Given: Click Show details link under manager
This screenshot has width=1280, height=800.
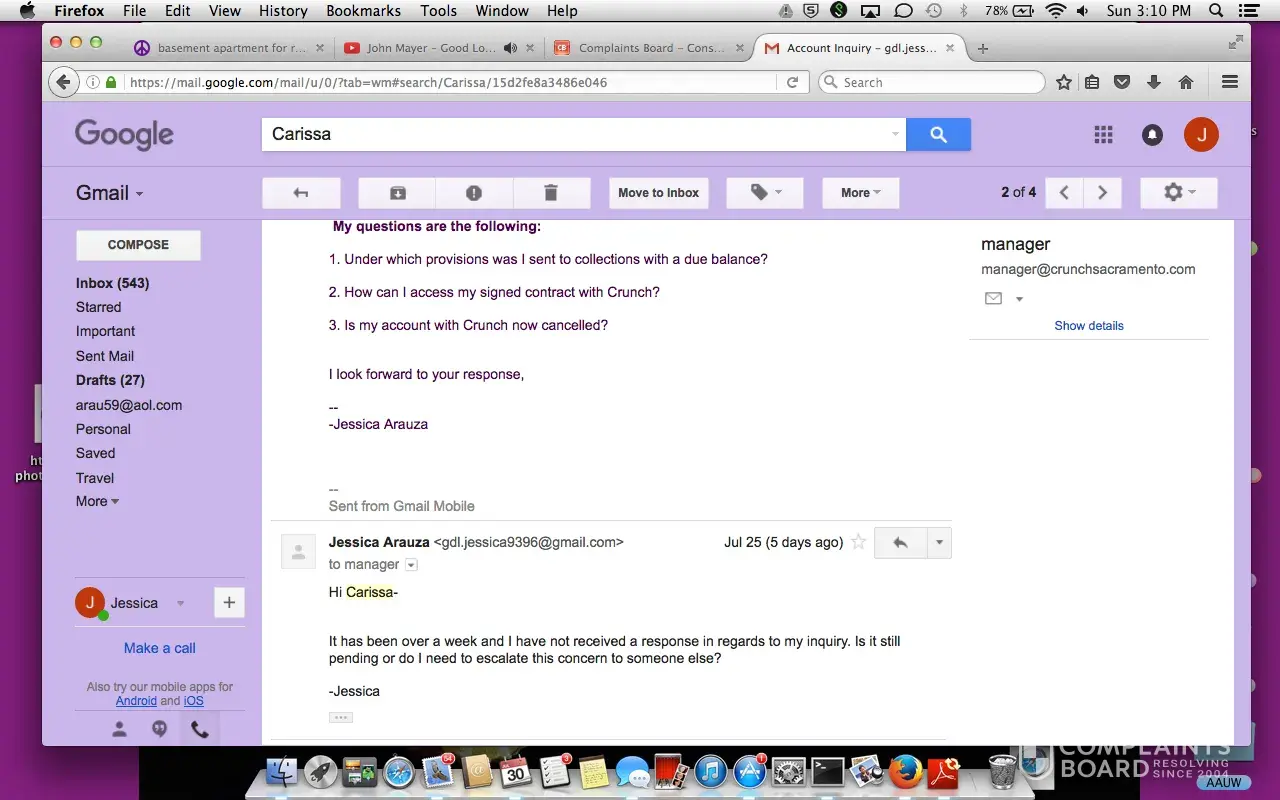Looking at the screenshot, I should coord(1088,326).
